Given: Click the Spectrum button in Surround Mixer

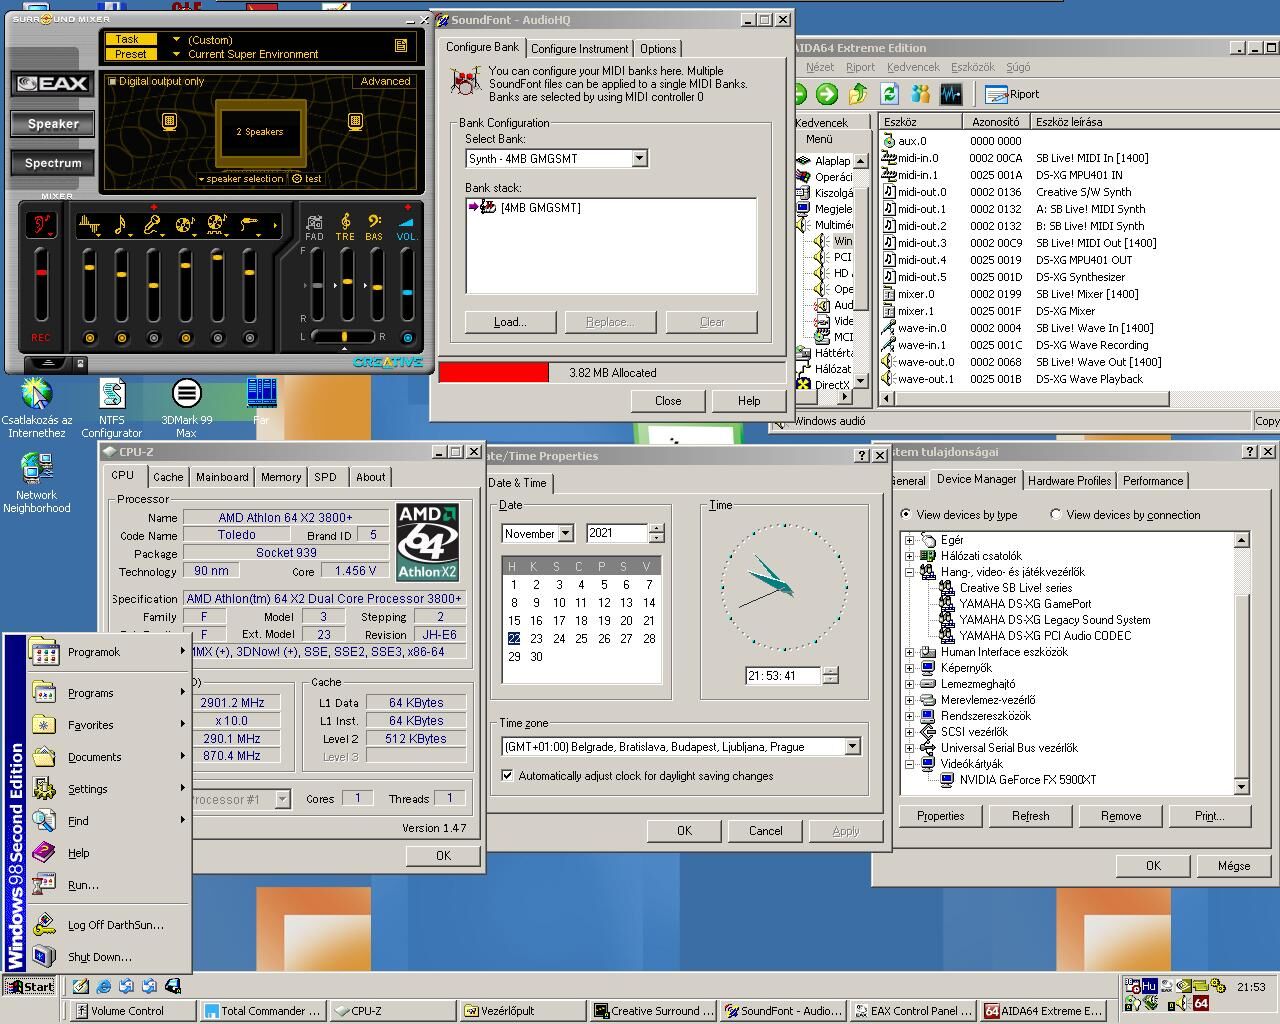Looking at the screenshot, I should click(x=53, y=163).
